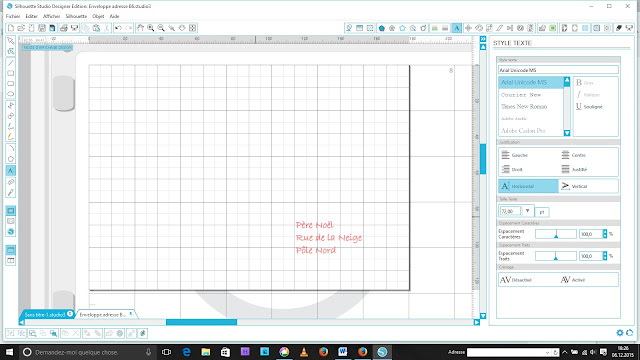Adjust the Espacement Caractères slider

[x=556, y=234]
